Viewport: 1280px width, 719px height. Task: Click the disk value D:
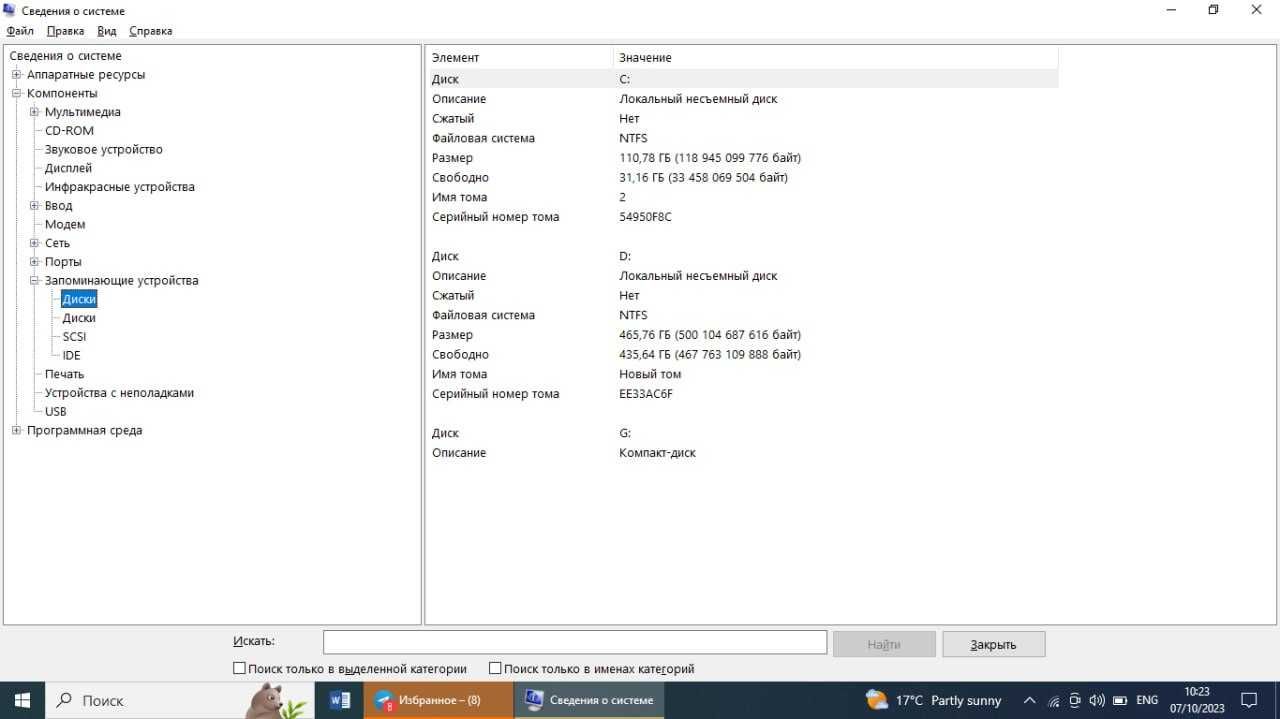[x=625, y=256]
